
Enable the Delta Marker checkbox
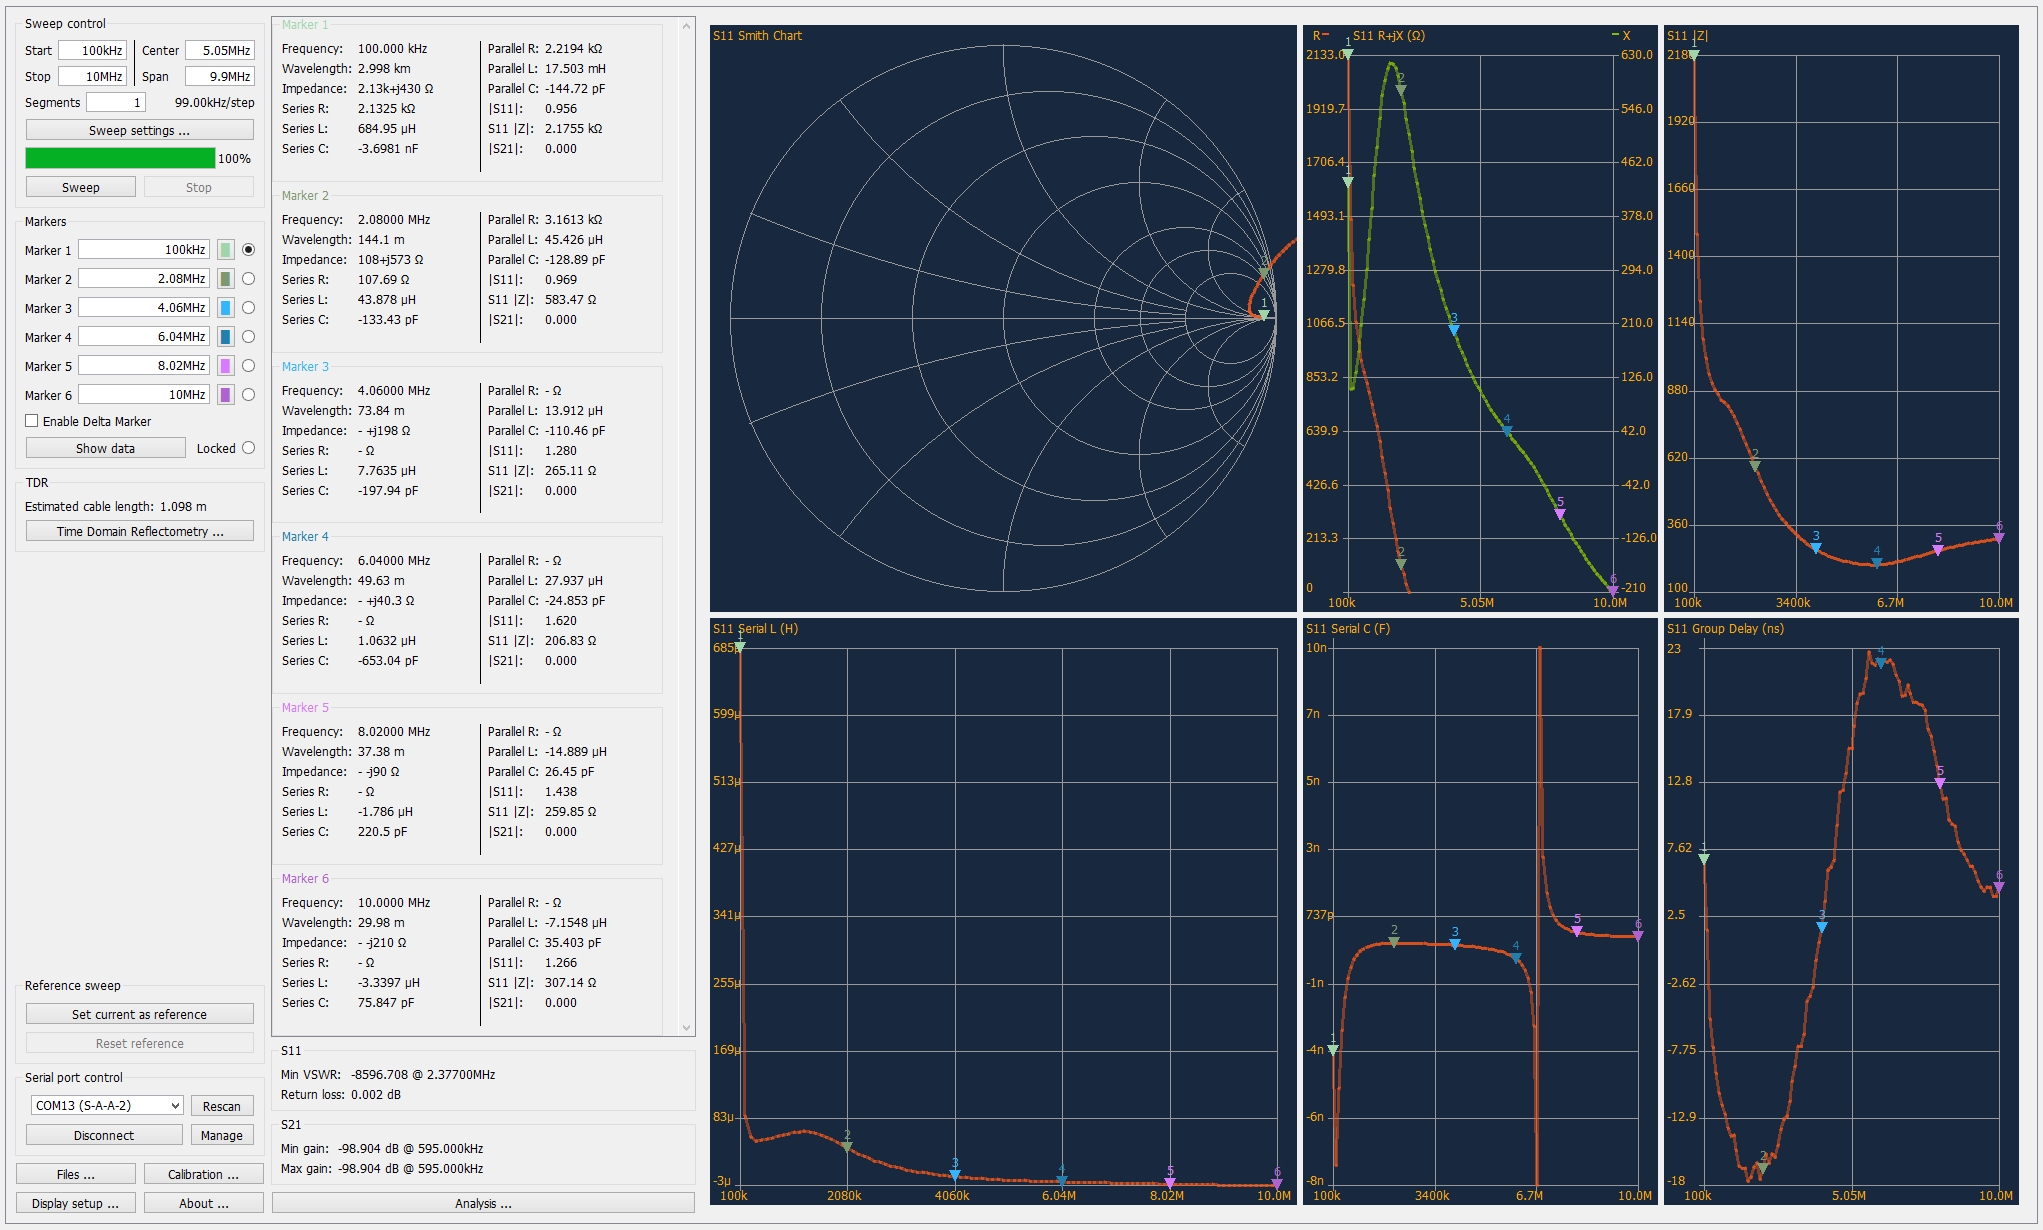32,421
